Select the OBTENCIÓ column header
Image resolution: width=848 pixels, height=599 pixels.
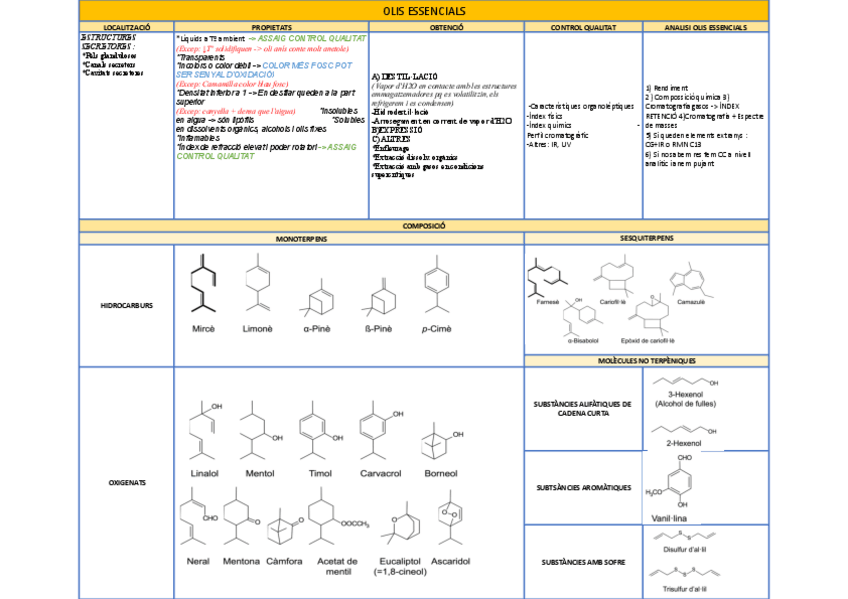[x=447, y=27]
